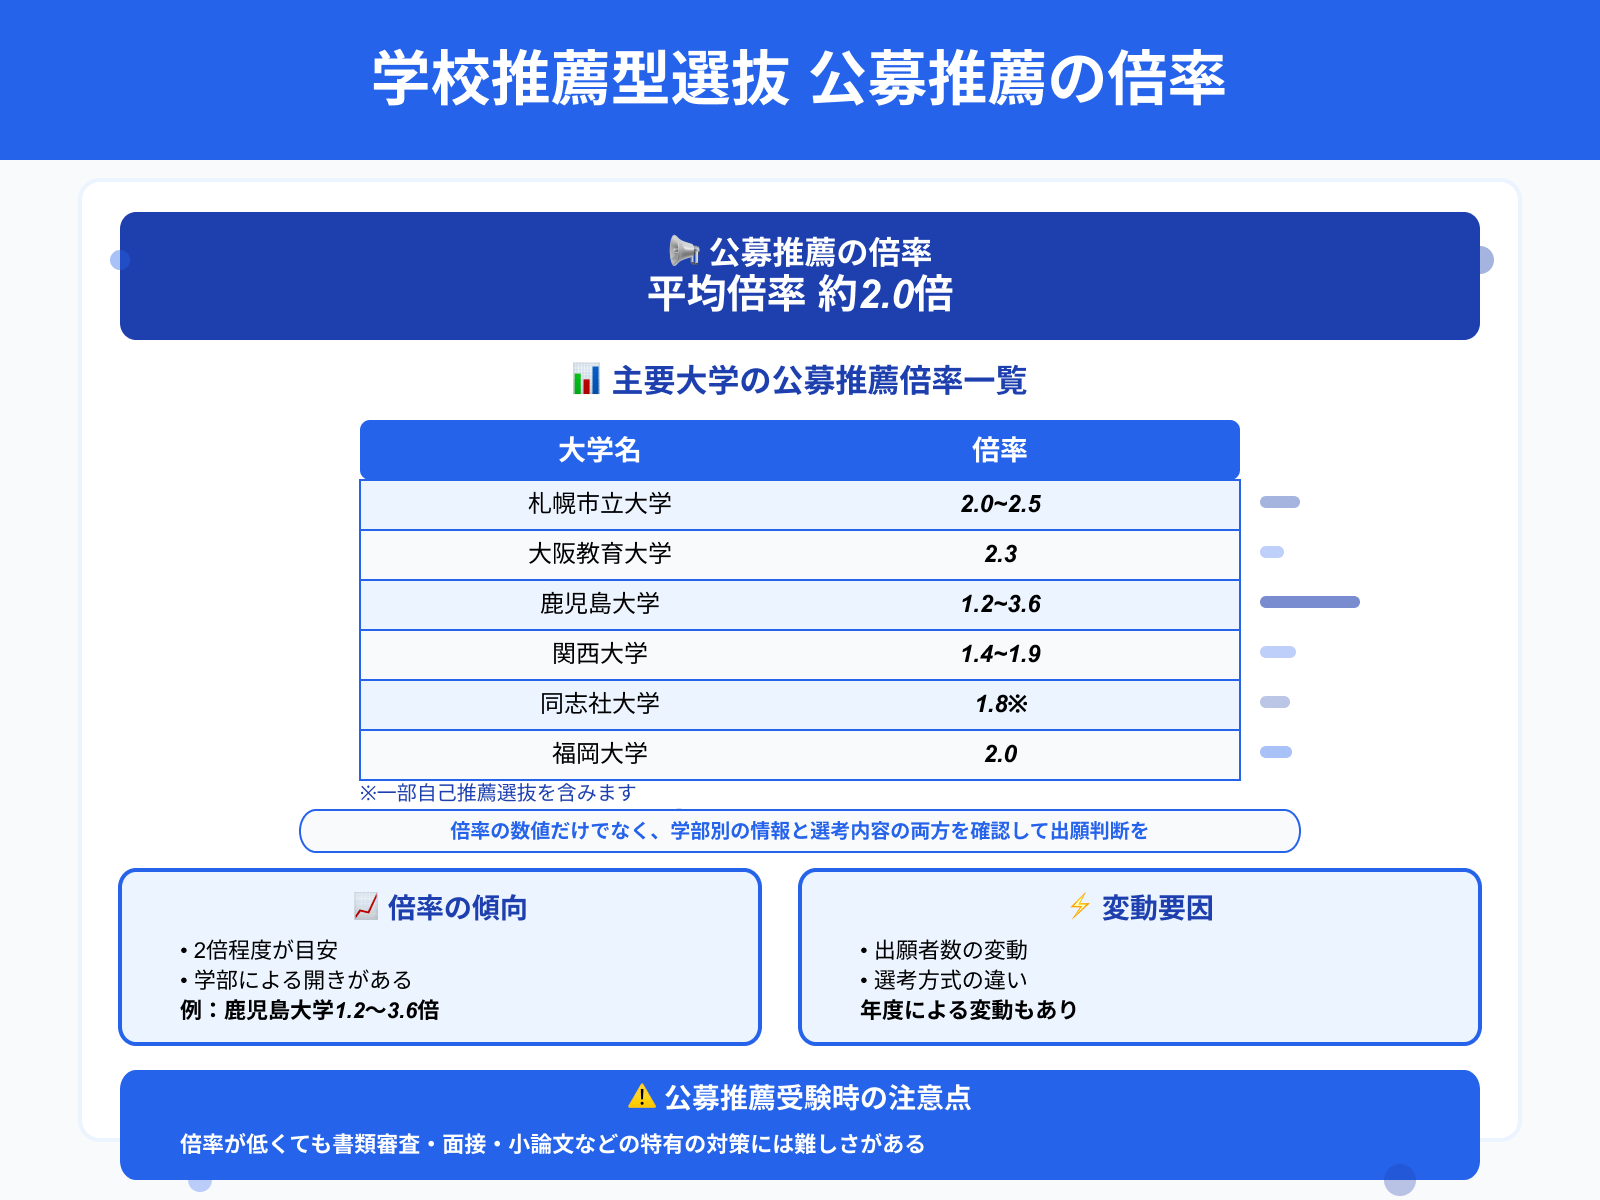This screenshot has width=1600, height=1200.
Task: Click the rising chart icon beside 倍率の傾向
Action: 366,907
